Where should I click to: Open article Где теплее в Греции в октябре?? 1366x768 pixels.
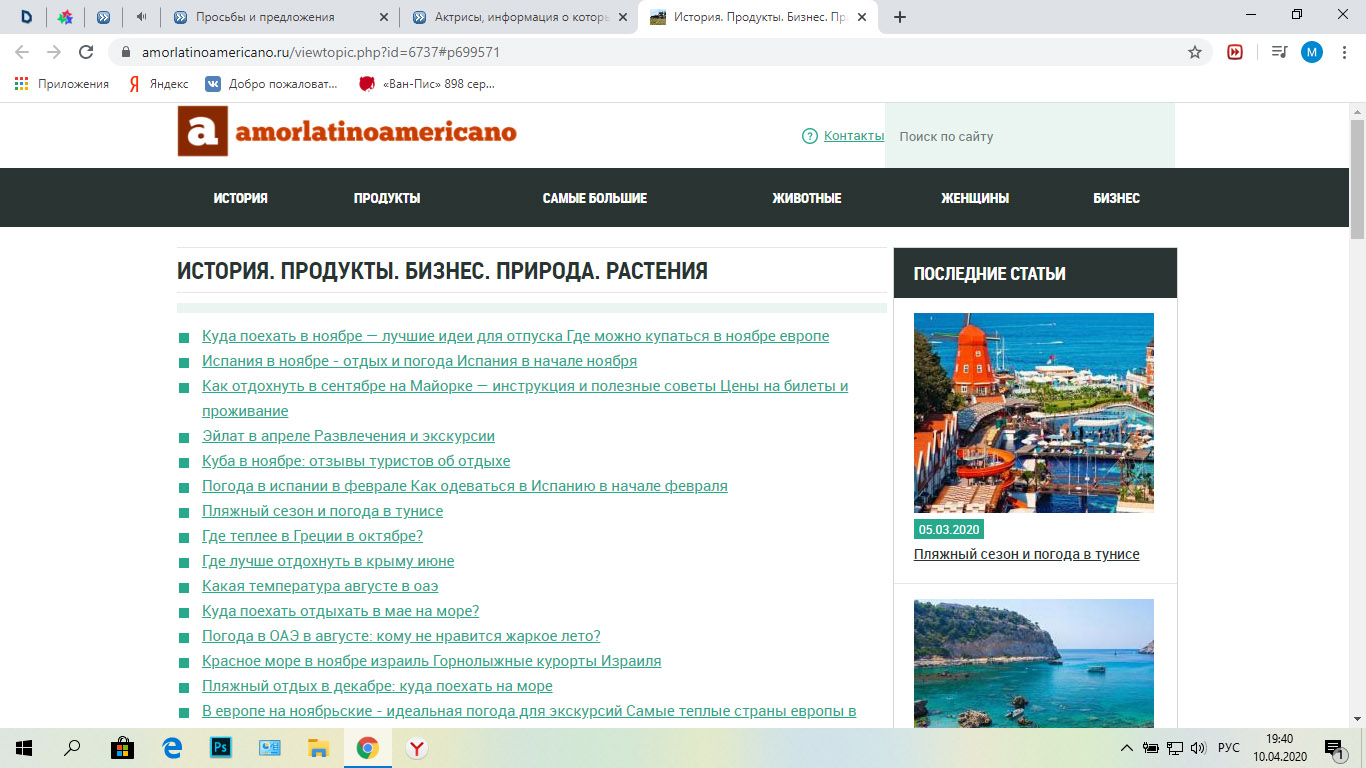312,536
